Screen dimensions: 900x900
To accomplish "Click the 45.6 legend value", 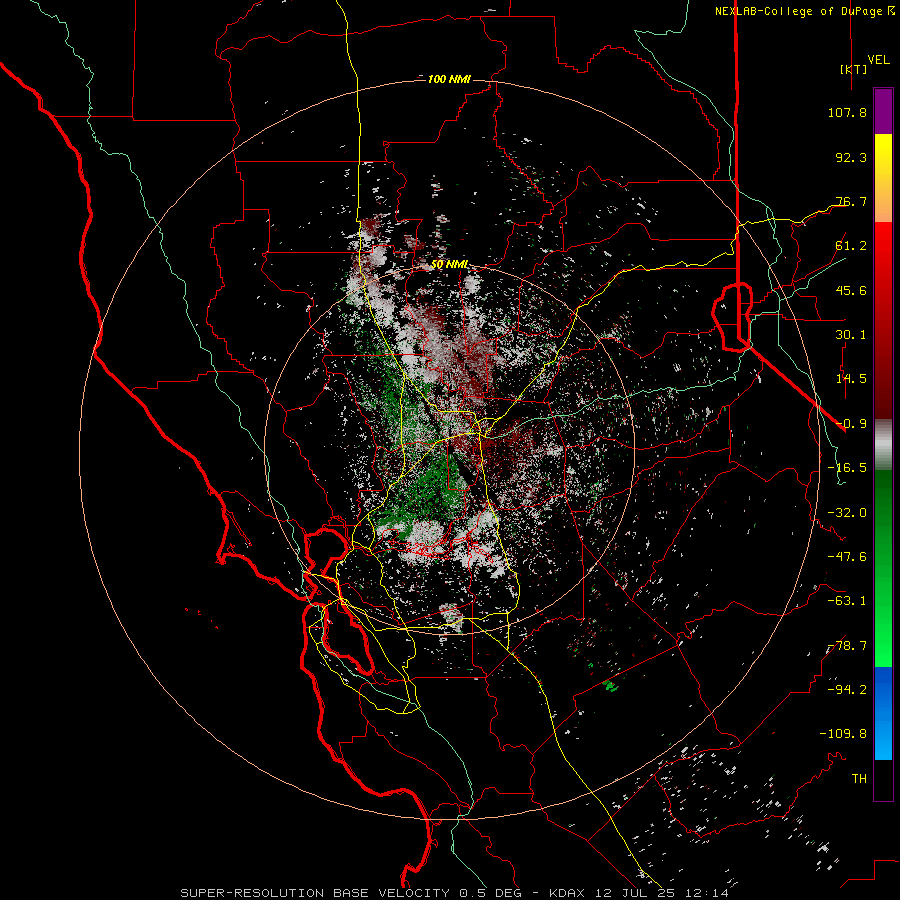I will point(851,290).
